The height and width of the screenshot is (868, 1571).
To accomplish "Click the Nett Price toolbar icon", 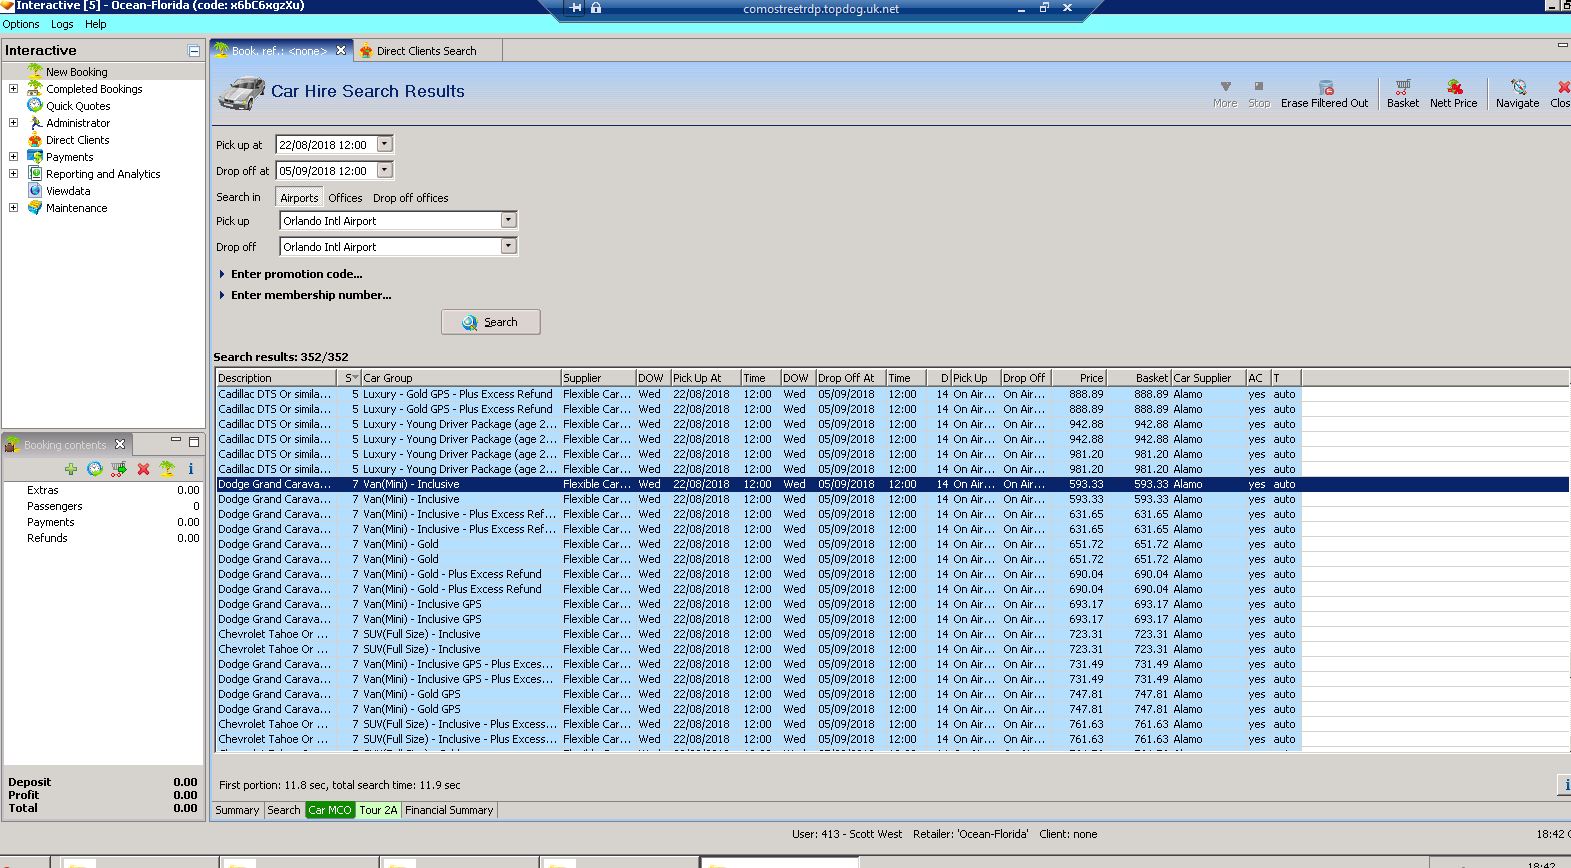I will (x=1453, y=88).
